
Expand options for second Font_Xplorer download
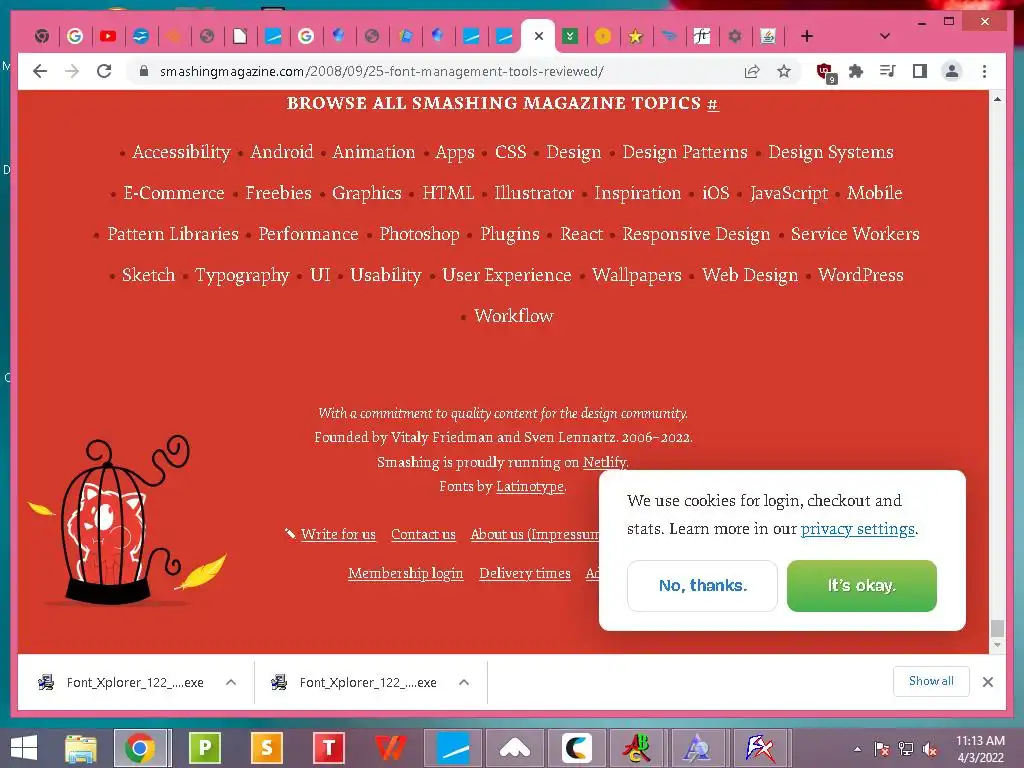464,682
